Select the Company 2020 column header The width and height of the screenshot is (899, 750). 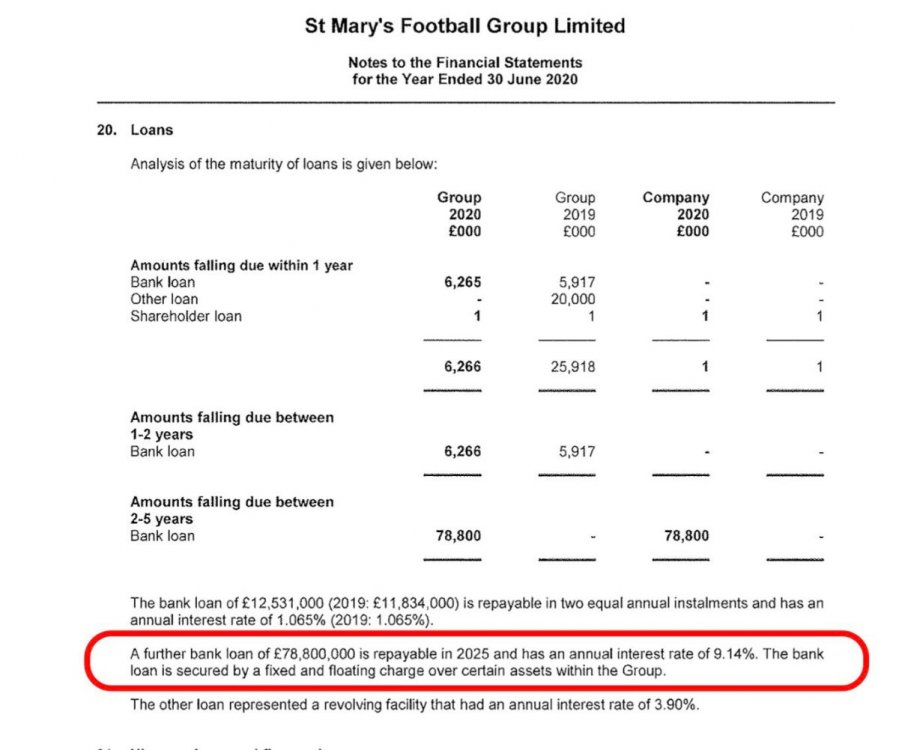pyautogui.click(x=676, y=215)
